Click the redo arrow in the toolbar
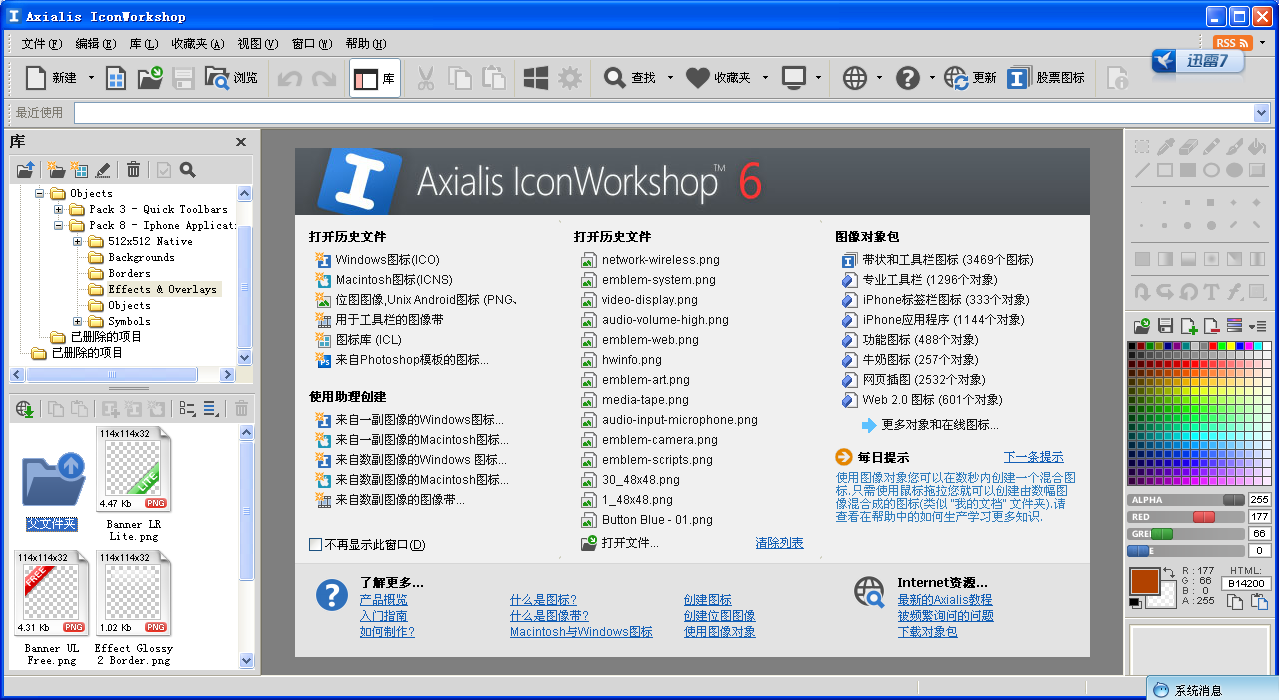Screen dimensions: 1279x700 click(x=324, y=78)
